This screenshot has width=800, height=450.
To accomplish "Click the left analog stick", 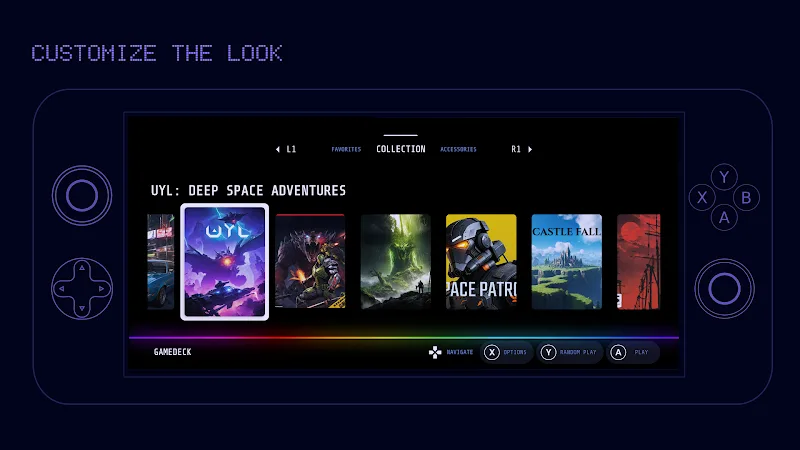I will (82, 194).
